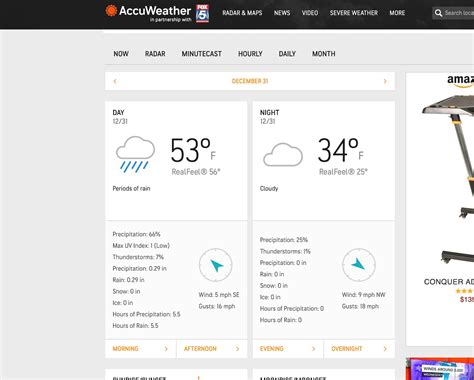Click "Precipitation: 25%" in night details
Screen dimensions: 474x380
(x=284, y=240)
